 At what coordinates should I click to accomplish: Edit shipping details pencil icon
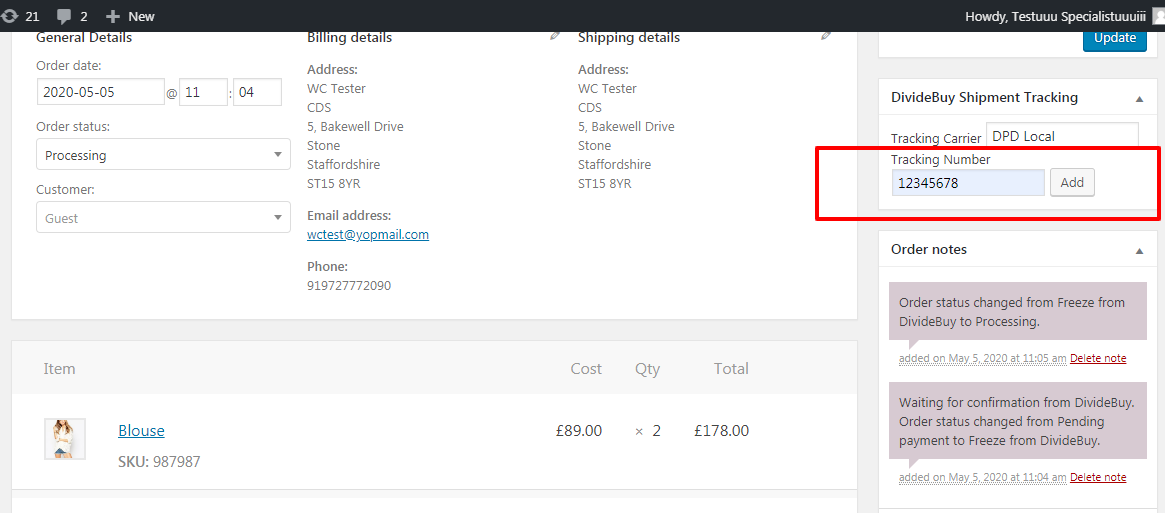(826, 36)
